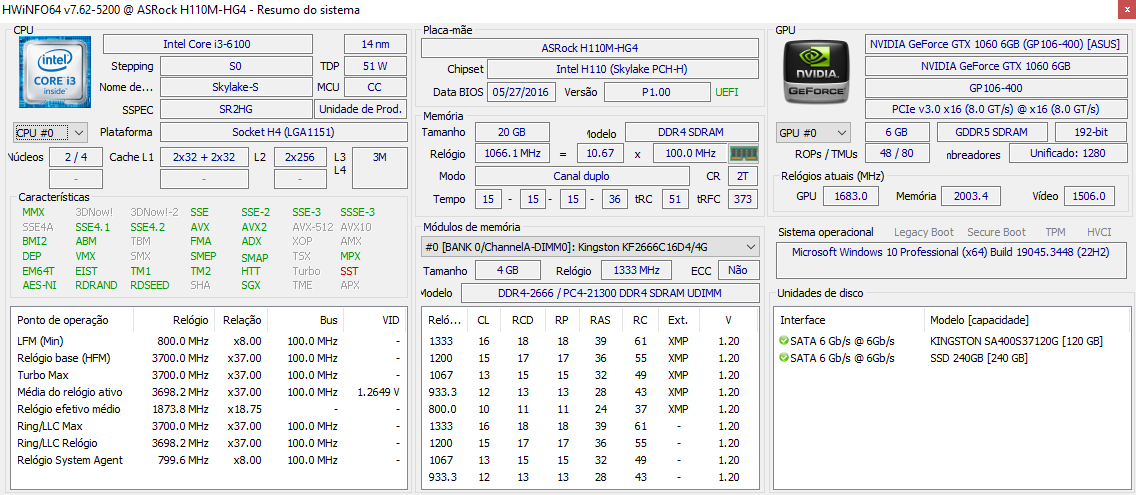Click the BIOS date 05/27/2016
This screenshot has height=495, width=1136.
coord(523,92)
